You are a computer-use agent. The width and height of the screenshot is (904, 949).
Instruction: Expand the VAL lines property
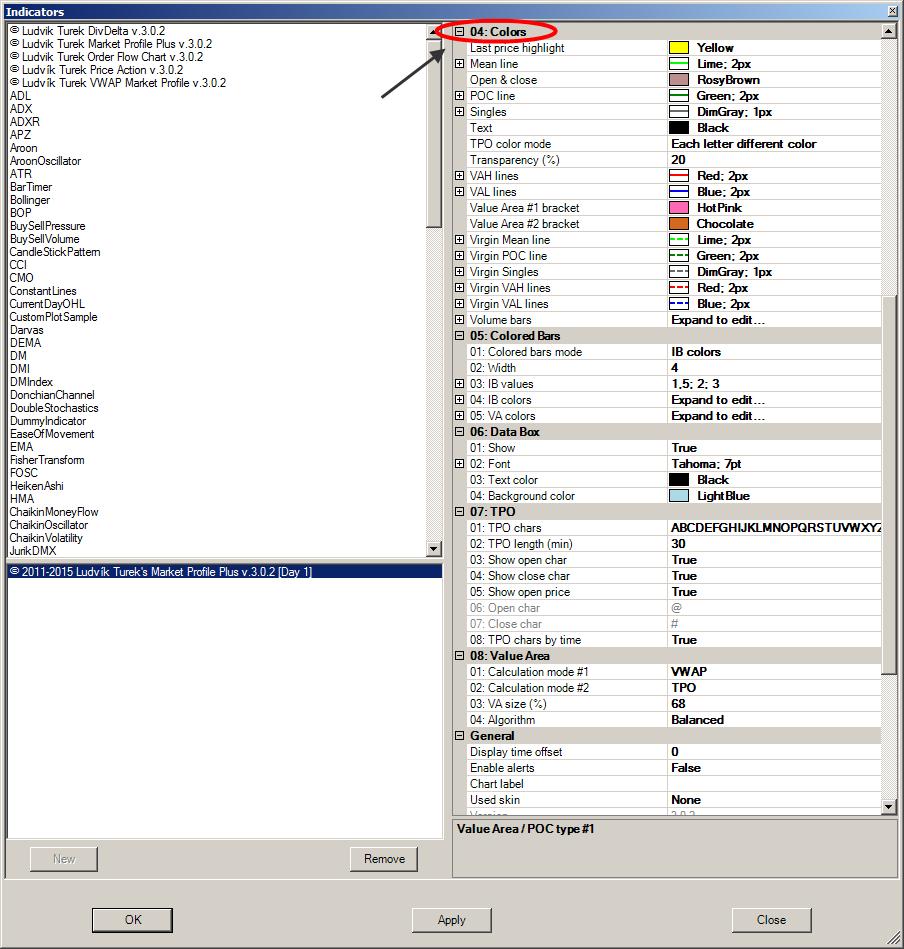click(x=459, y=191)
